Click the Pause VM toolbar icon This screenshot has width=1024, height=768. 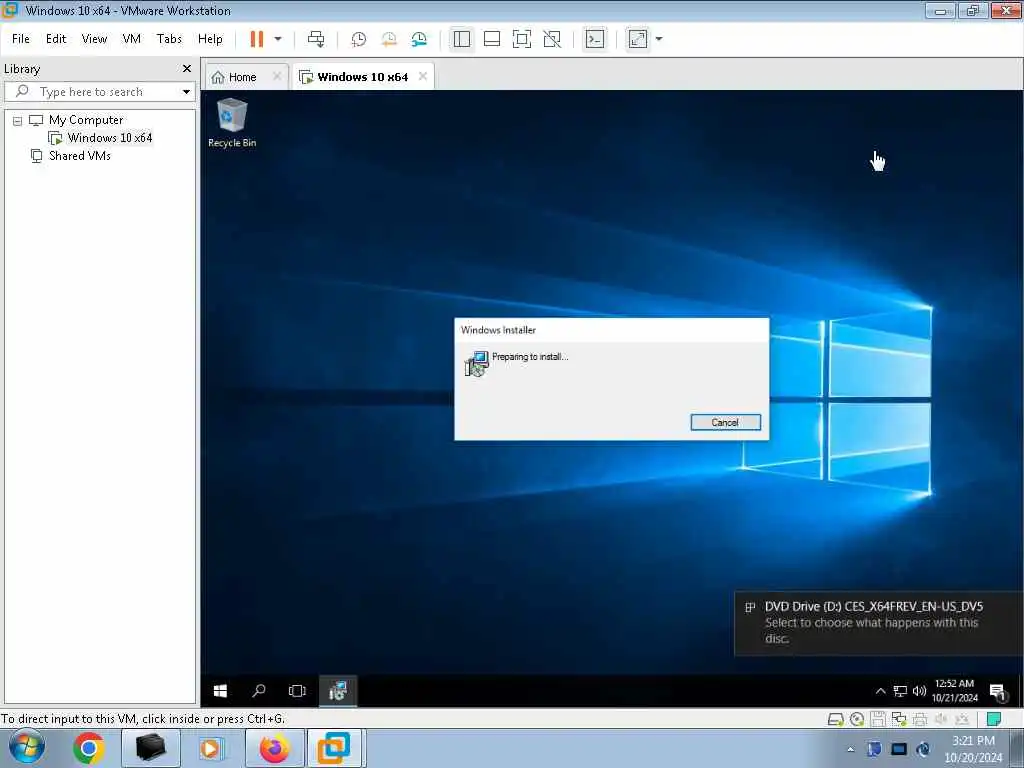point(257,39)
